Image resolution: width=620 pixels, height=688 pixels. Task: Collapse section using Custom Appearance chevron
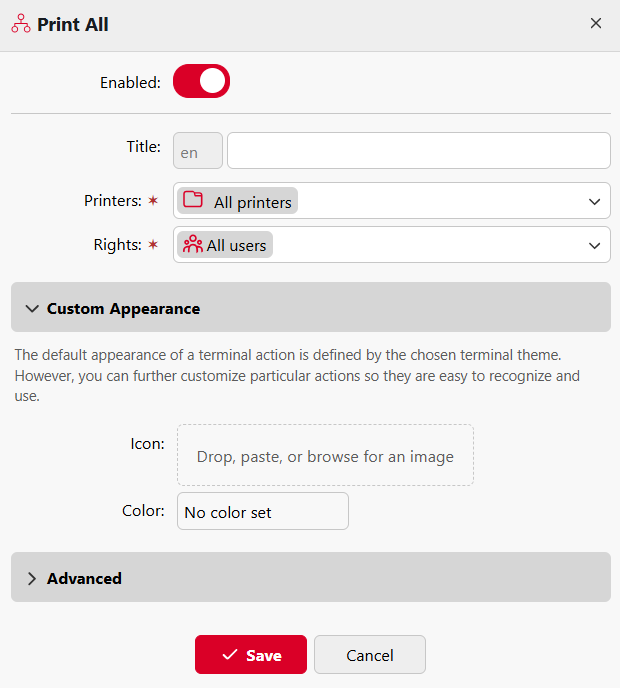(32, 309)
